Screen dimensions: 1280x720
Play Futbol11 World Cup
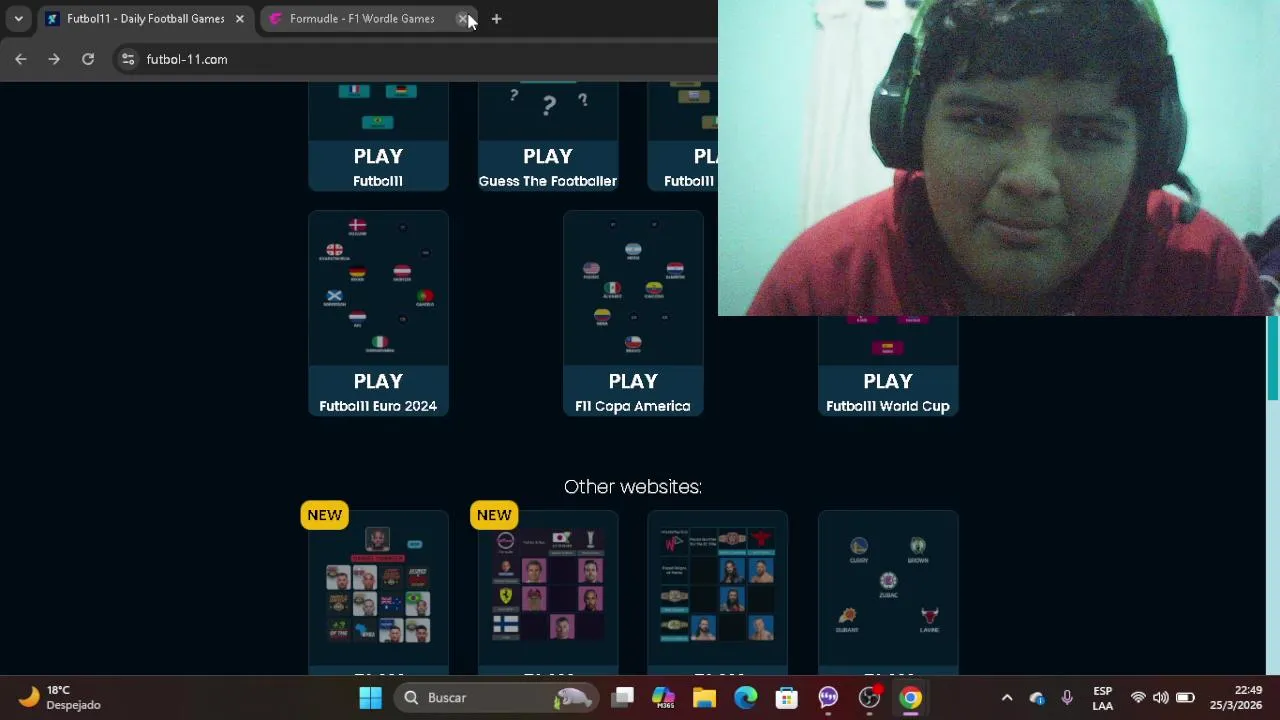(888, 391)
